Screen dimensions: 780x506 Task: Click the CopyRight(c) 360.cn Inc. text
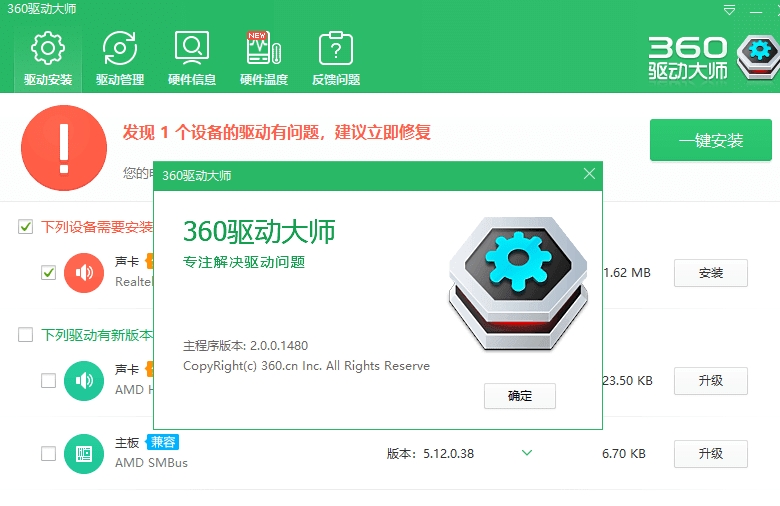pos(306,366)
